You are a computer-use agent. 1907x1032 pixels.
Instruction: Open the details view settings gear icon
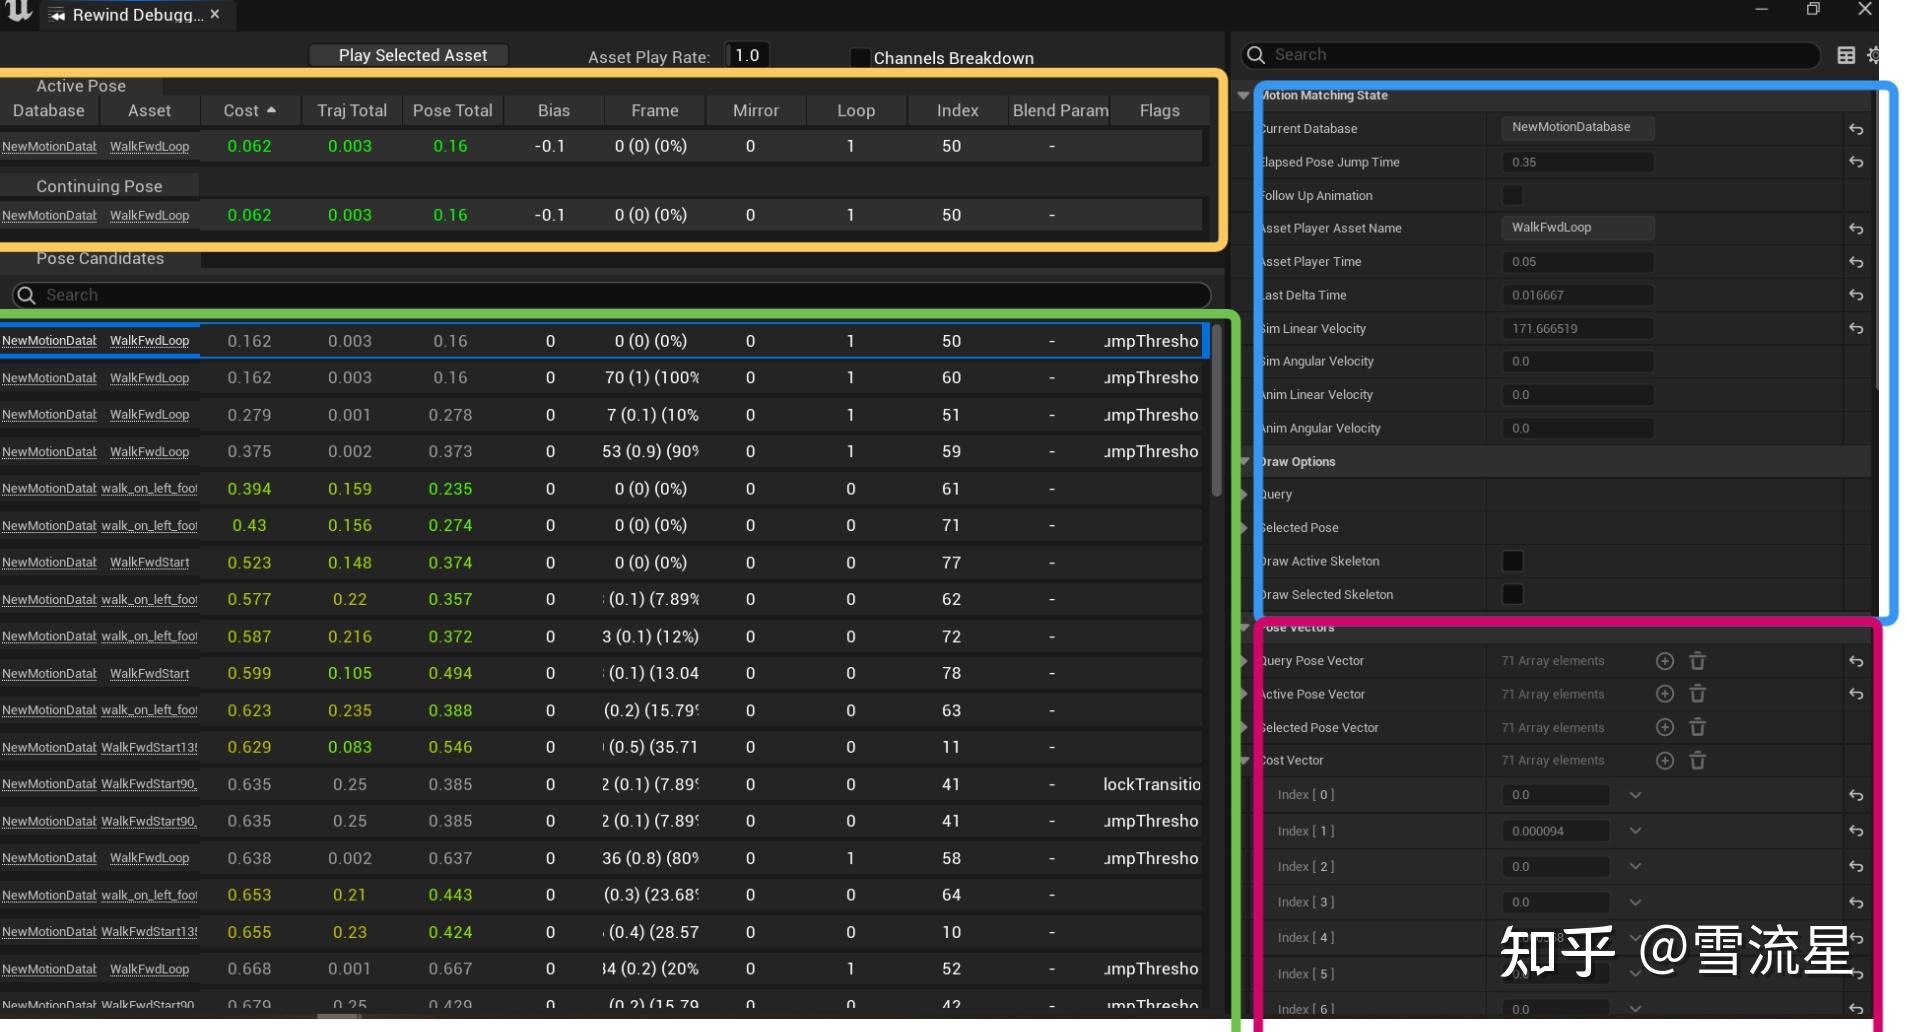[1875, 55]
